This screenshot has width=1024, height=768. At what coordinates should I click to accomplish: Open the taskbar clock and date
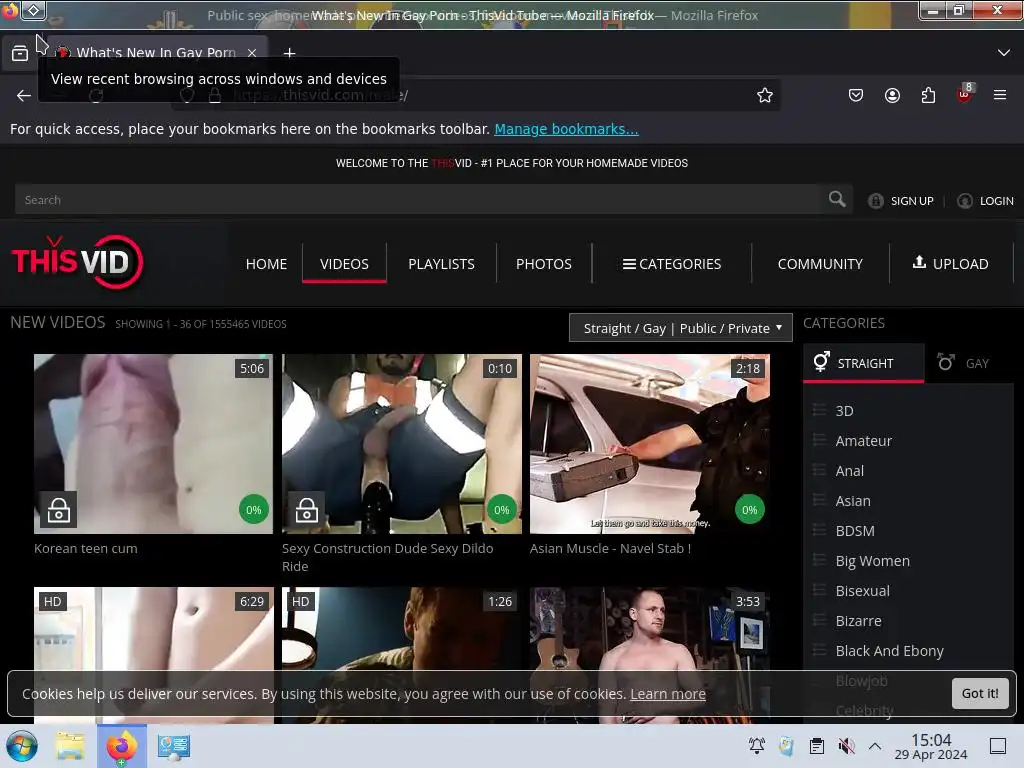pyautogui.click(x=931, y=746)
